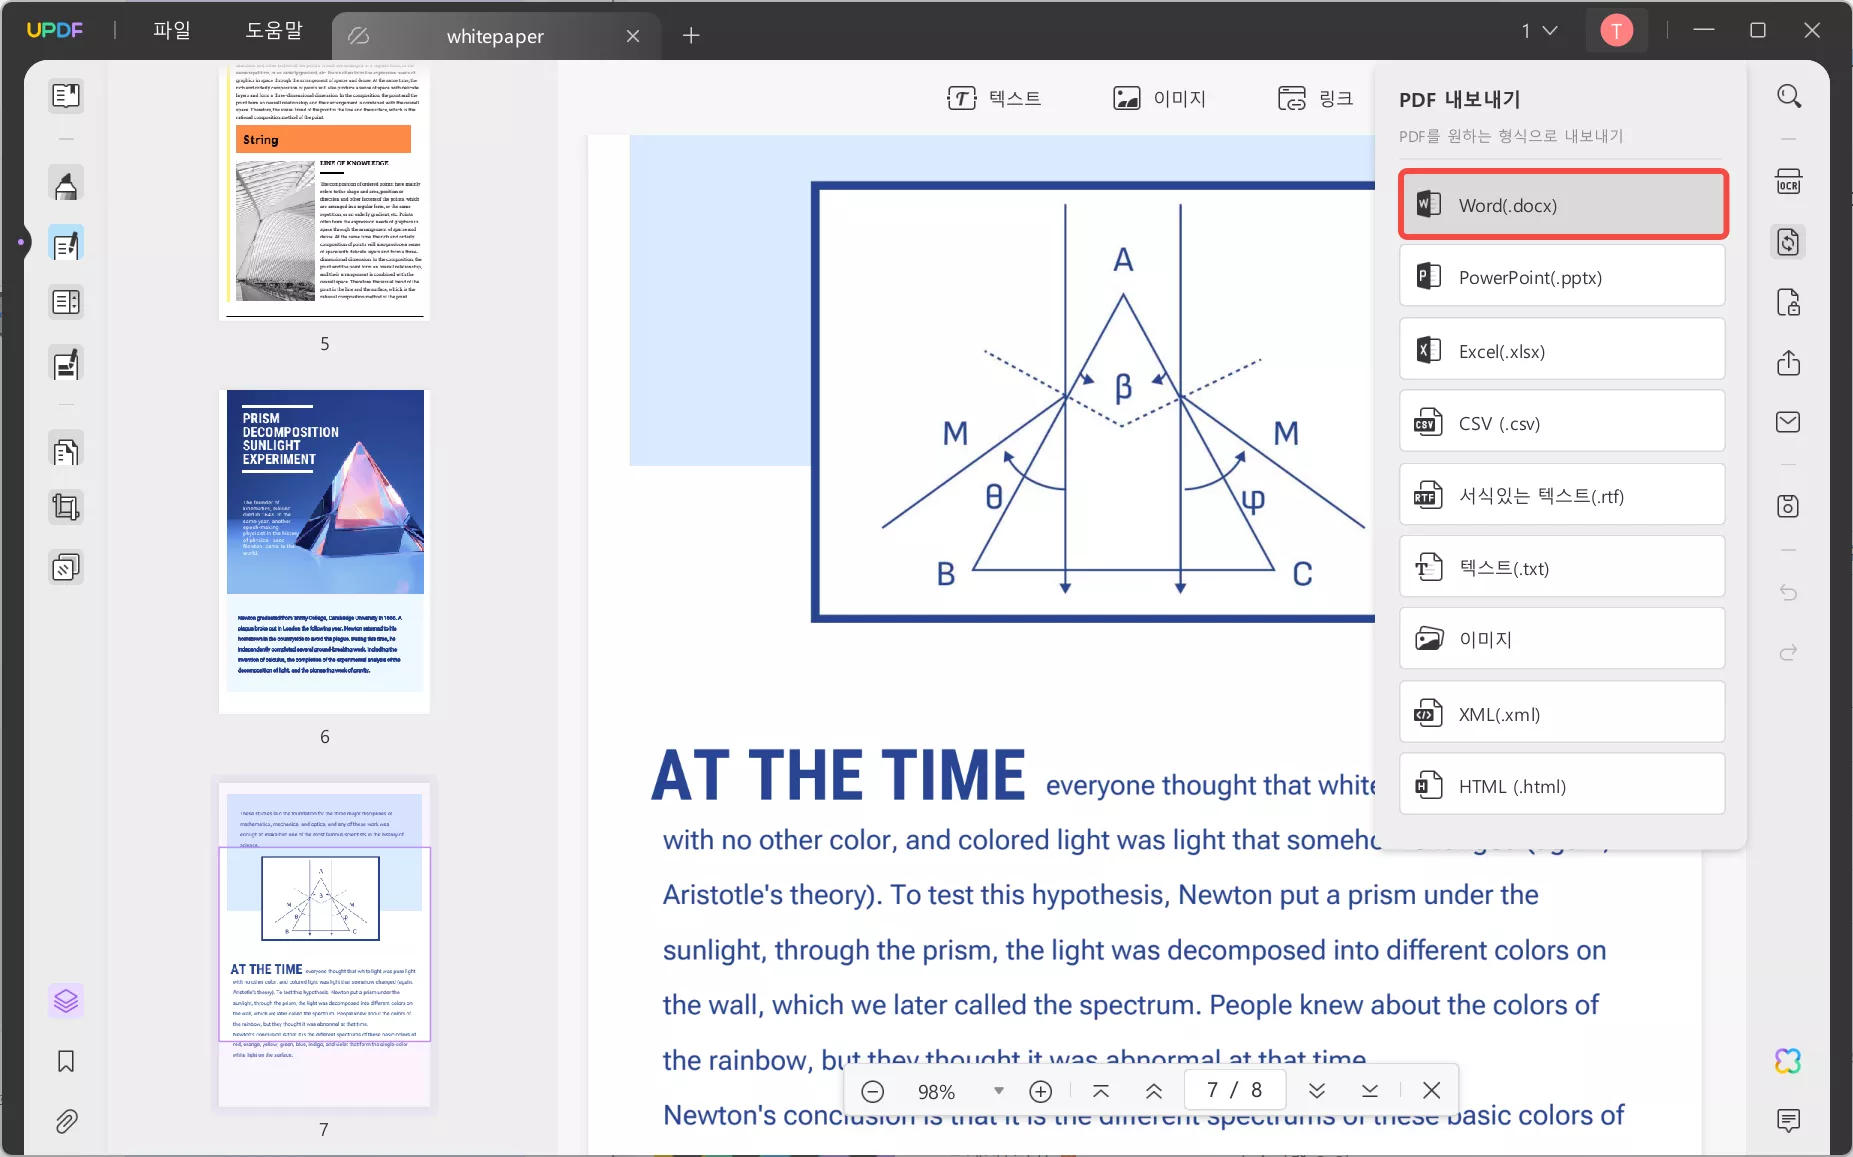Open the zoom level dropdown arrow
Image resolution: width=1853 pixels, height=1157 pixels.
tap(998, 1091)
